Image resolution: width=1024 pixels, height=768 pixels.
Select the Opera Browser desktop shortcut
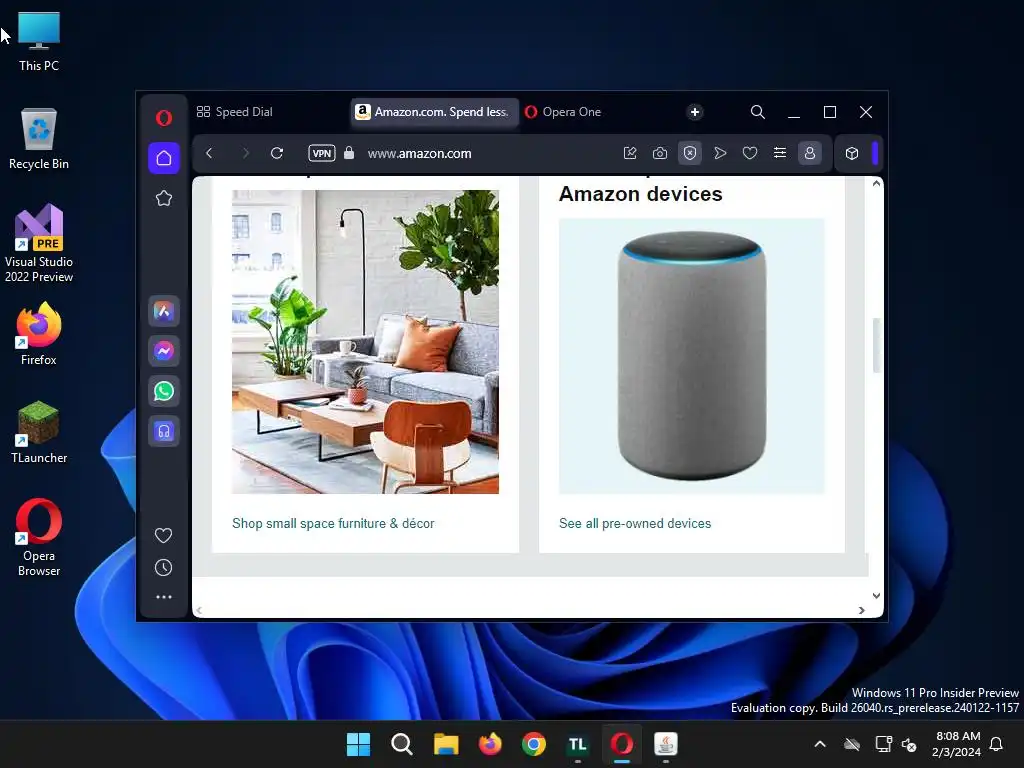click(x=39, y=538)
